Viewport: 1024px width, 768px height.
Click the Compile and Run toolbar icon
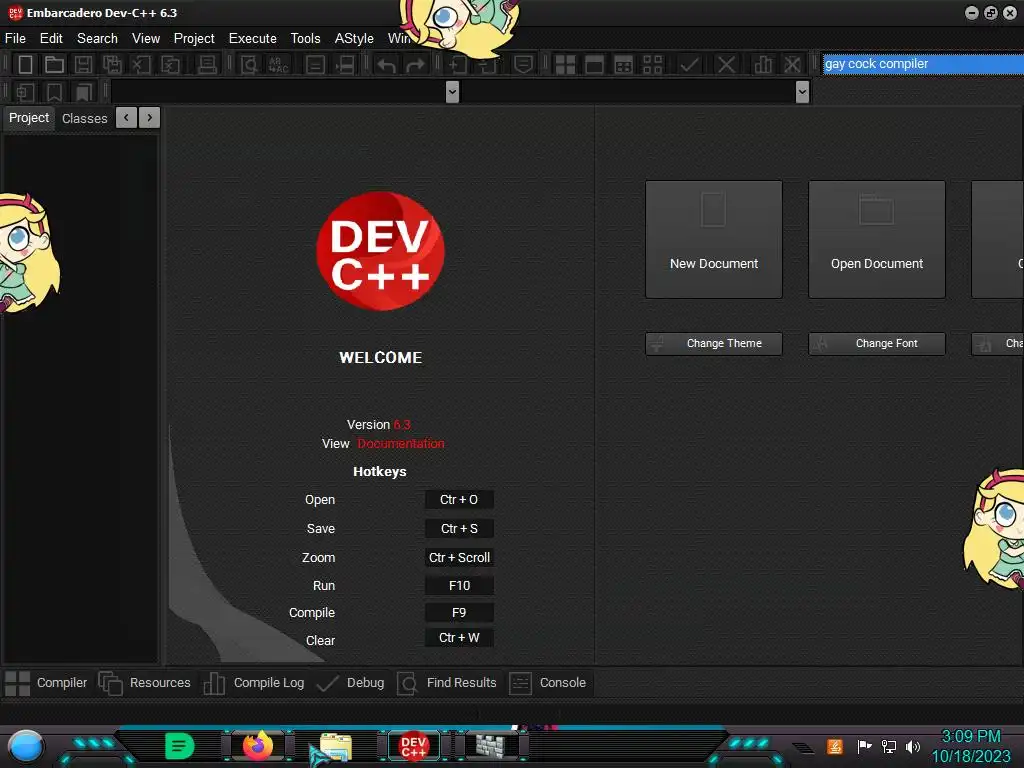pyautogui.click(x=624, y=65)
